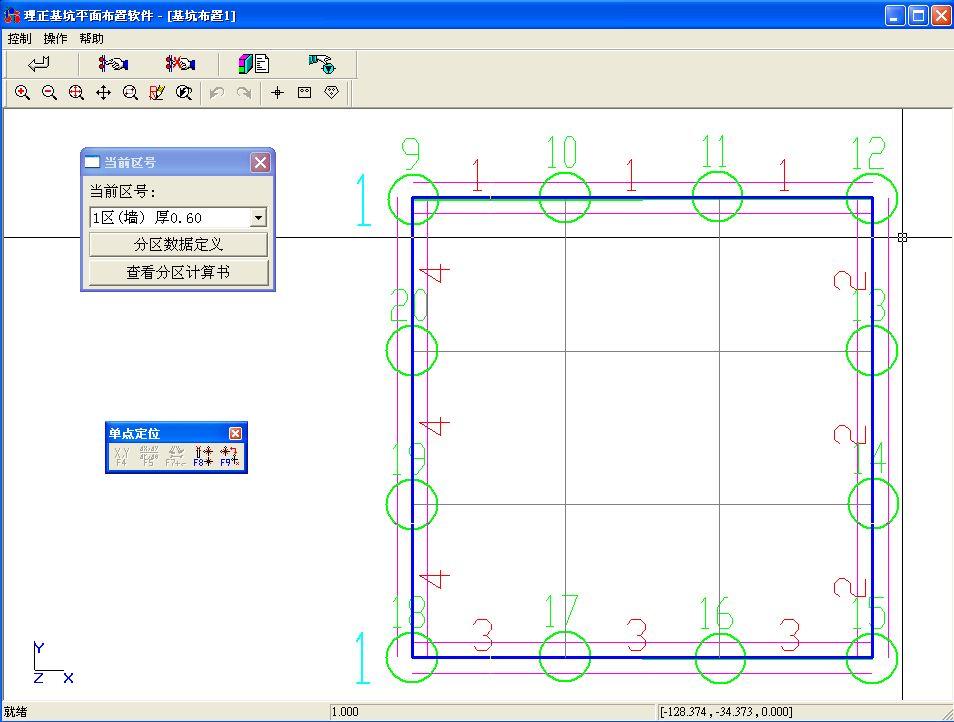Click the hand-with-X delete zone icon
This screenshot has width=954, height=722.
[x=180, y=64]
